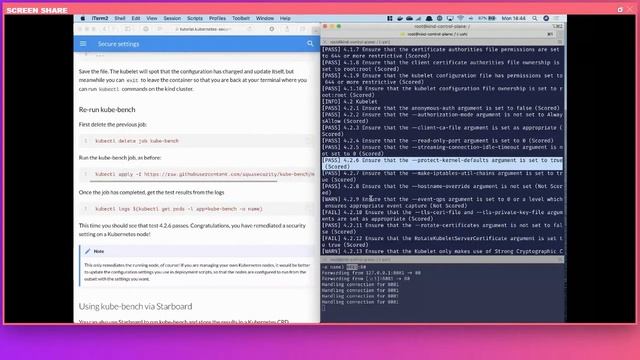Click the display mirroring menu bar icon

pos(450,18)
